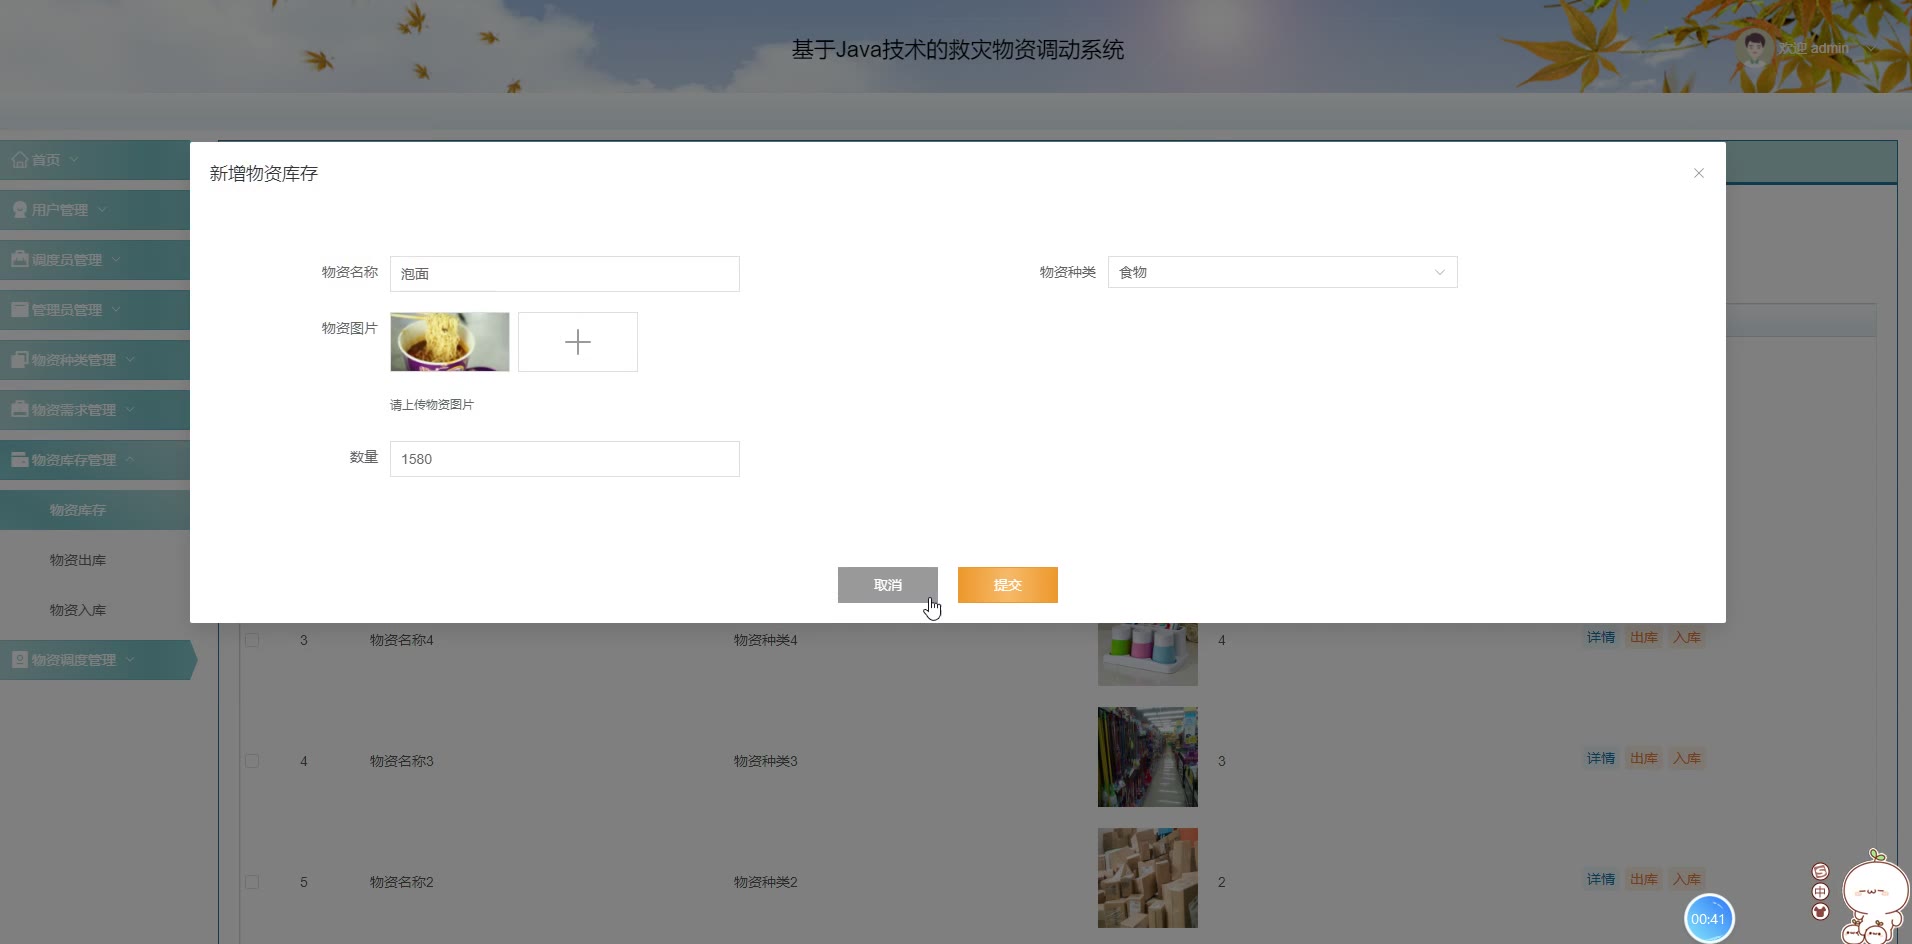Open the 物资入库 submenu item
This screenshot has height=944, width=1912.
[x=78, y=610]
